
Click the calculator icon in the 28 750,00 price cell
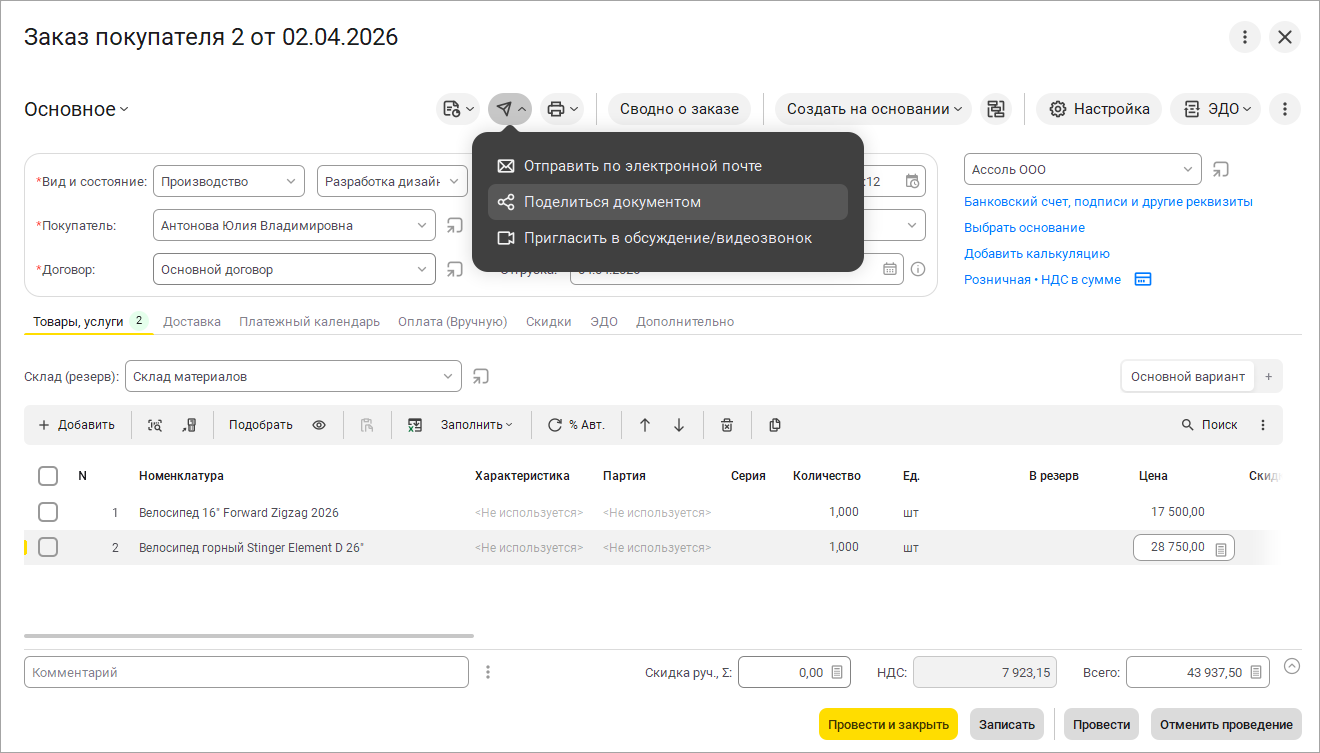(1220, 548)
